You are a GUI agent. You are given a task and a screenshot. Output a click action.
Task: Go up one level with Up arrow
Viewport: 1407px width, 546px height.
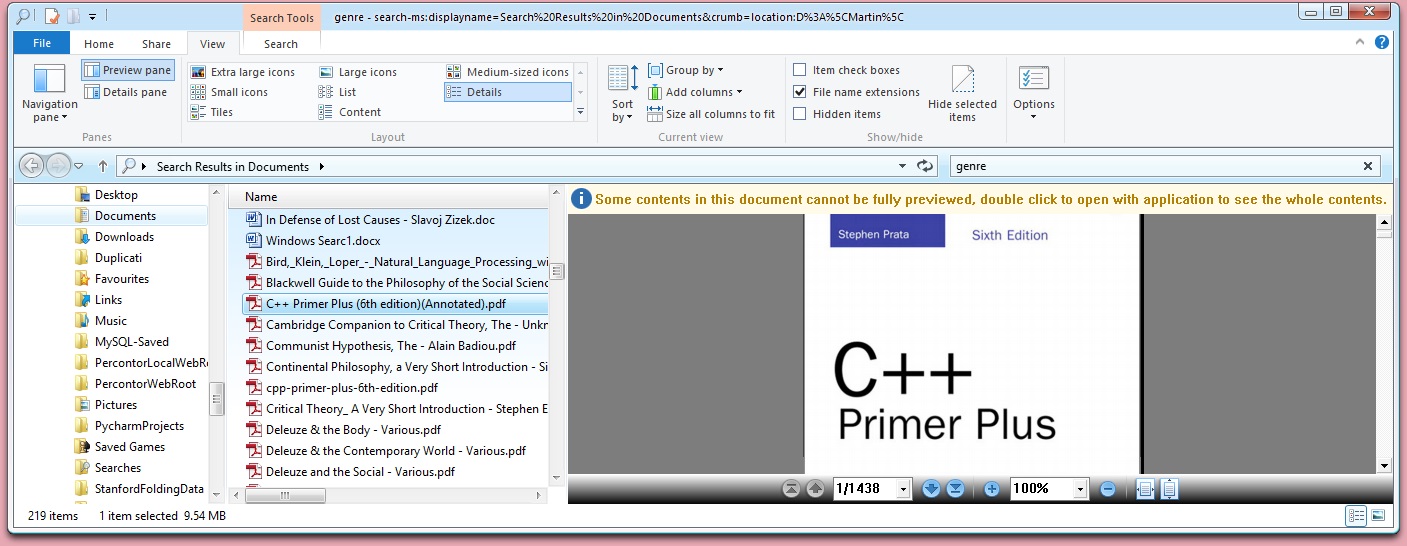point(102,166)
